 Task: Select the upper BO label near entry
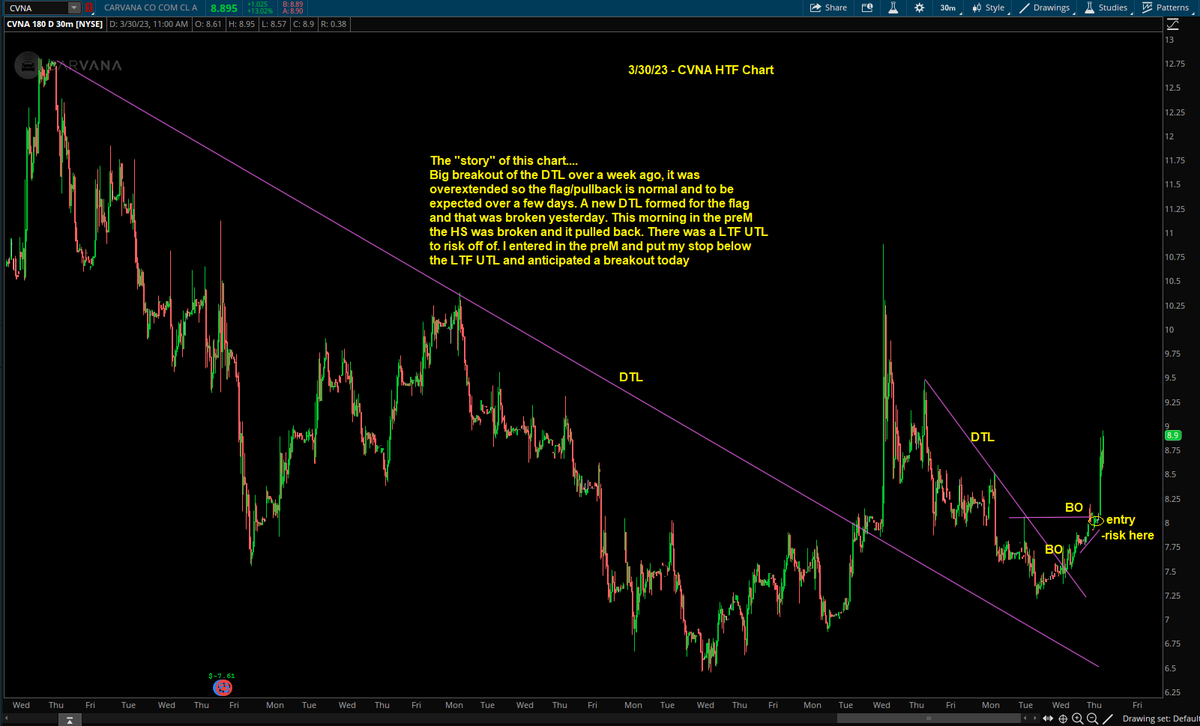pyautogui.click(x=1074, y=507)
